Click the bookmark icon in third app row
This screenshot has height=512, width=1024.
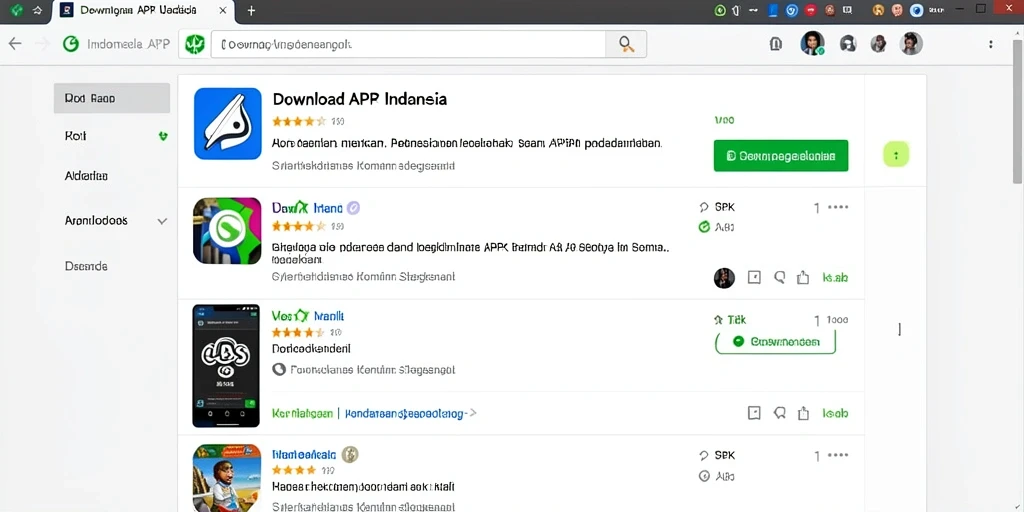click(x=754, y=413)
